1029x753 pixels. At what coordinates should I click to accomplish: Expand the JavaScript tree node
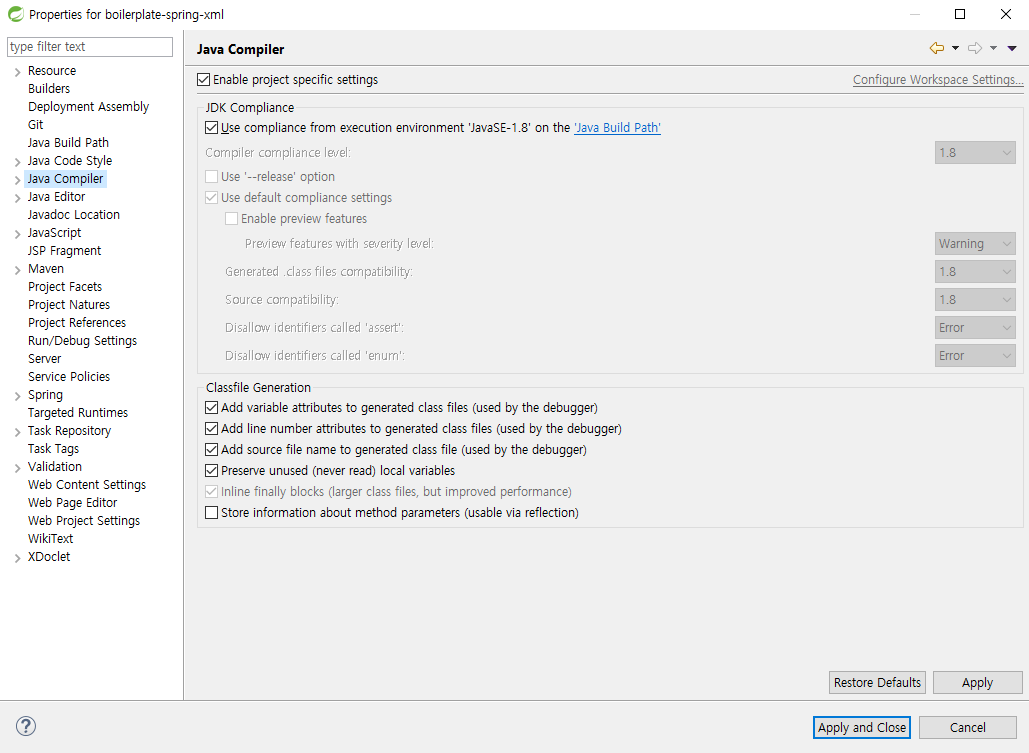click(17, 234)
